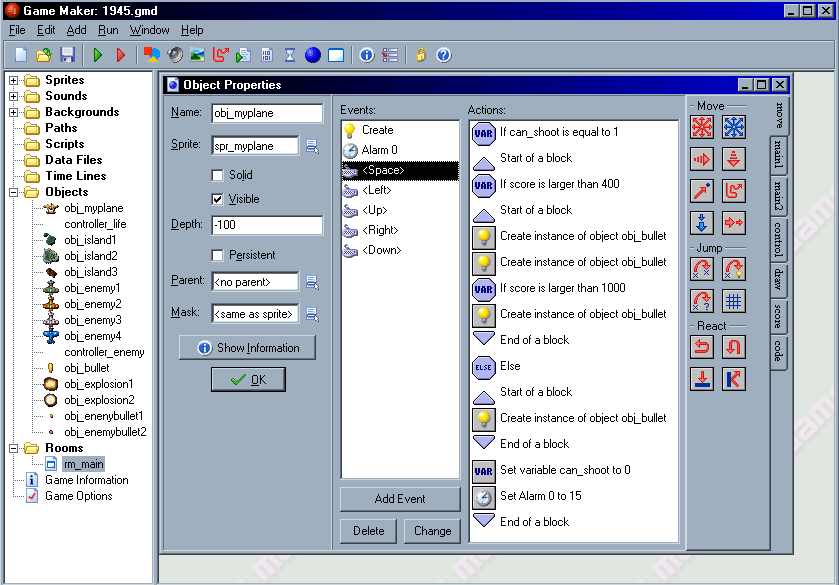Save the game with floppy icon
Screen dimensions: 839x585
pos(67,55)
